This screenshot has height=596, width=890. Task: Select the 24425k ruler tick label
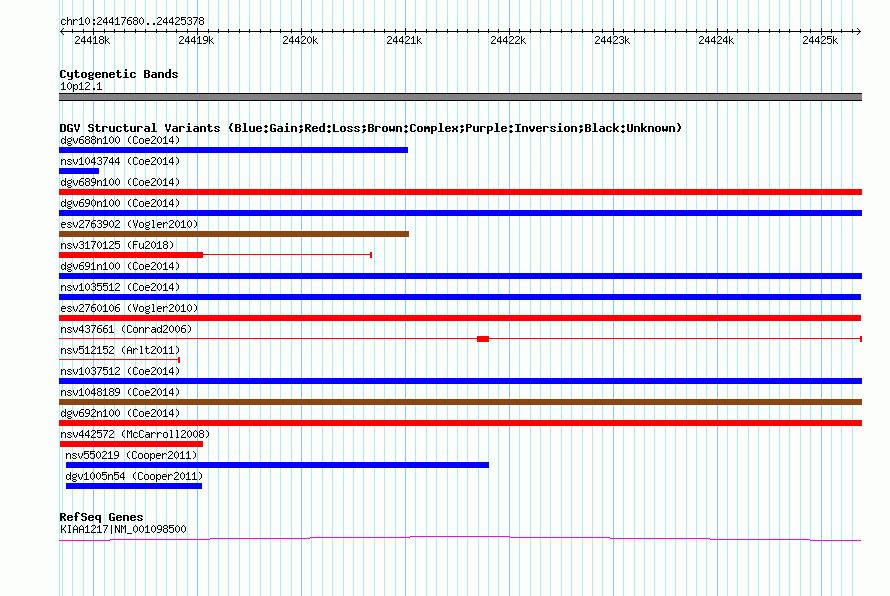pyautogui.click(x=820, y=40)
